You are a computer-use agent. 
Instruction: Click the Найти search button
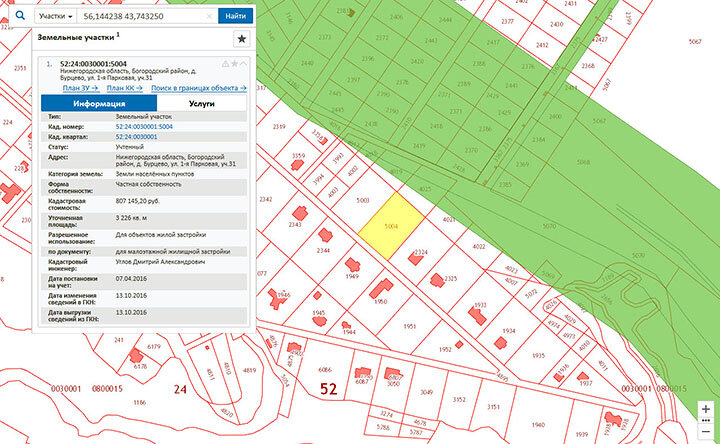(236, 16)
